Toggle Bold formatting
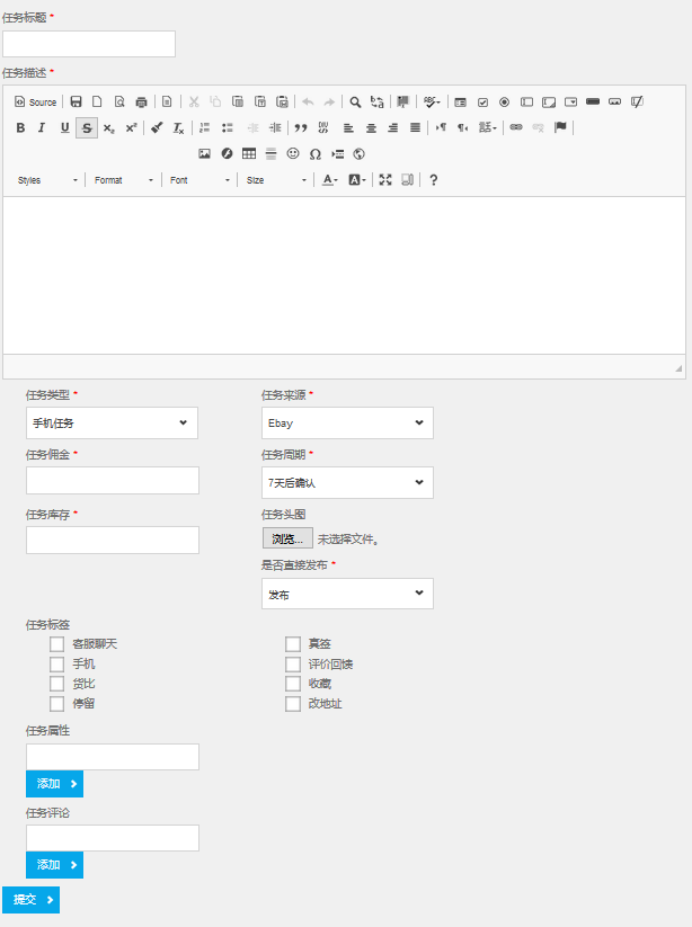This screenshot has width=692, height=927. (x=21, y=128)
